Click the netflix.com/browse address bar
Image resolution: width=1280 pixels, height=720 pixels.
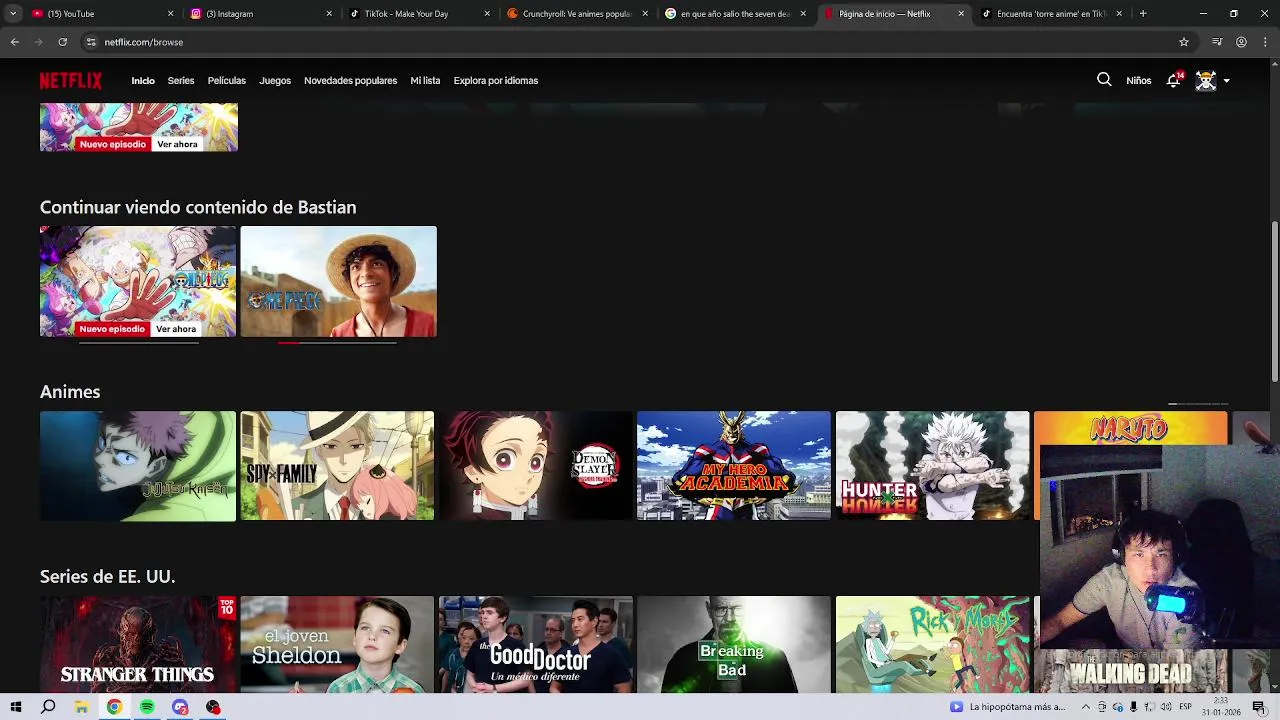640,42
